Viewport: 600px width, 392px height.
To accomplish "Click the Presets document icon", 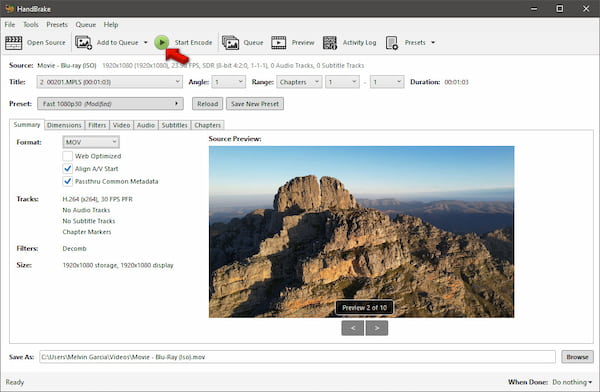I will pos(392,42).
